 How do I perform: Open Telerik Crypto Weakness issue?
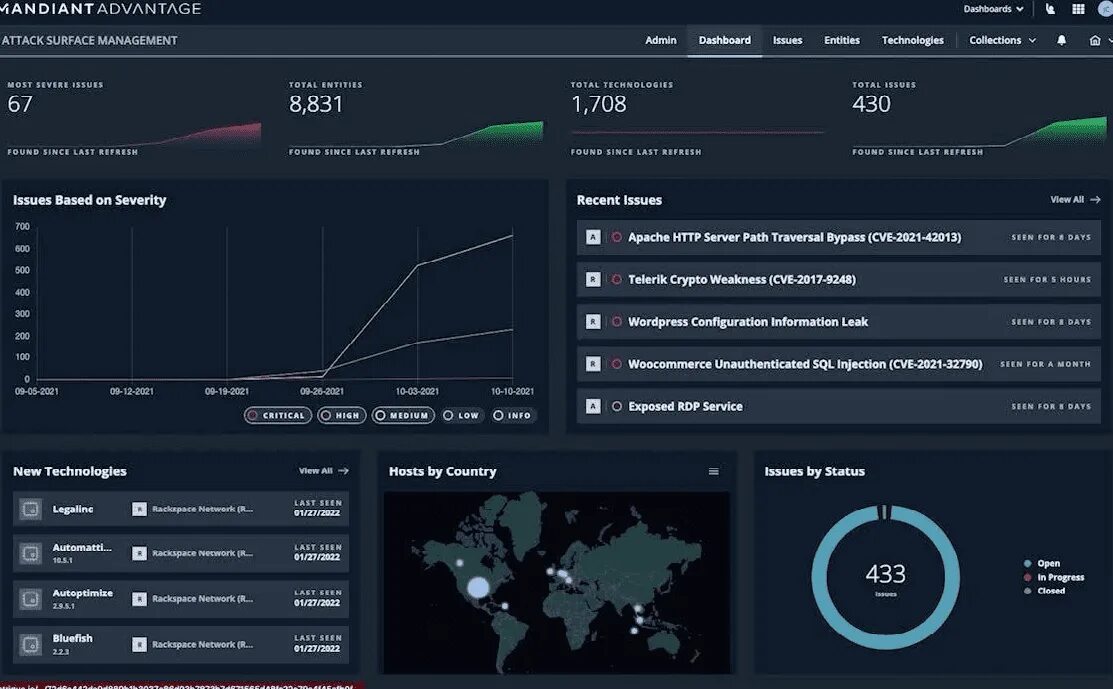tap(839, 280)
